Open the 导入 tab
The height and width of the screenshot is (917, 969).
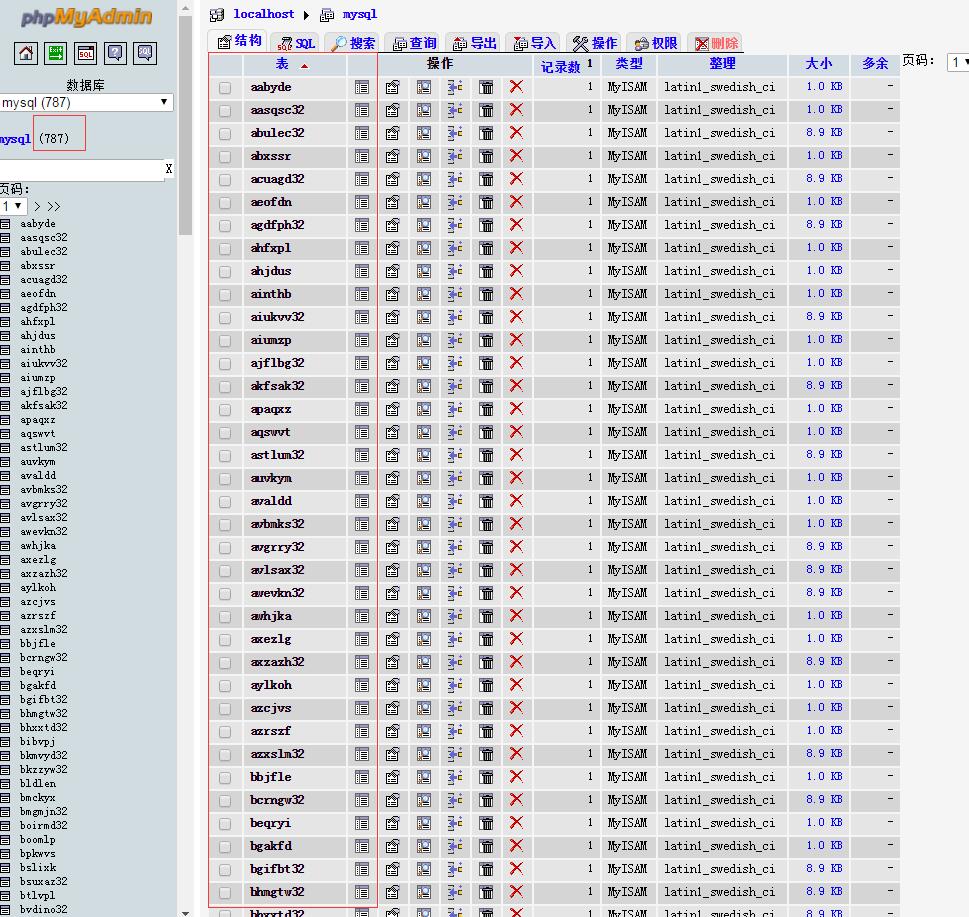[x=535, y=43]
